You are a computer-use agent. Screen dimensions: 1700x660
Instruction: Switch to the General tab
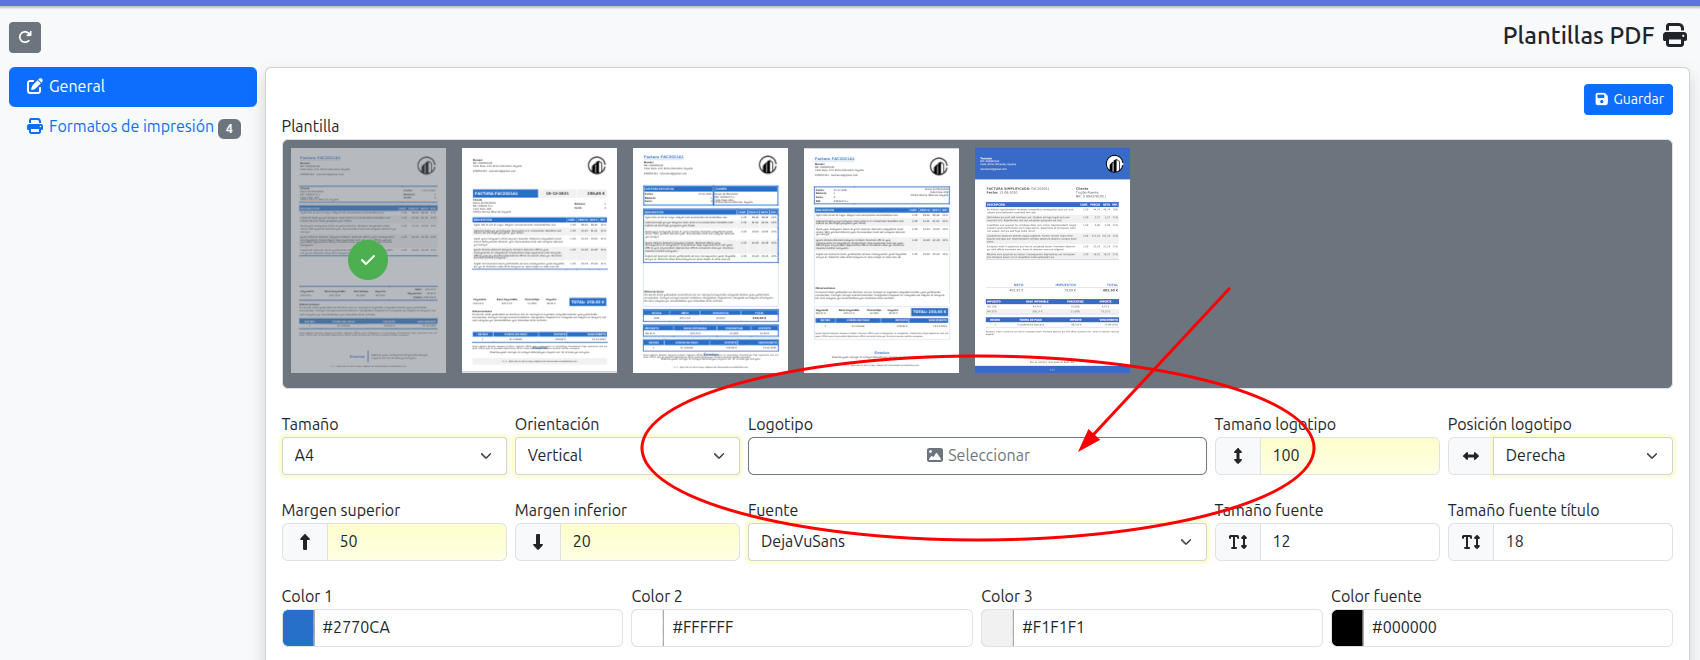133,87
